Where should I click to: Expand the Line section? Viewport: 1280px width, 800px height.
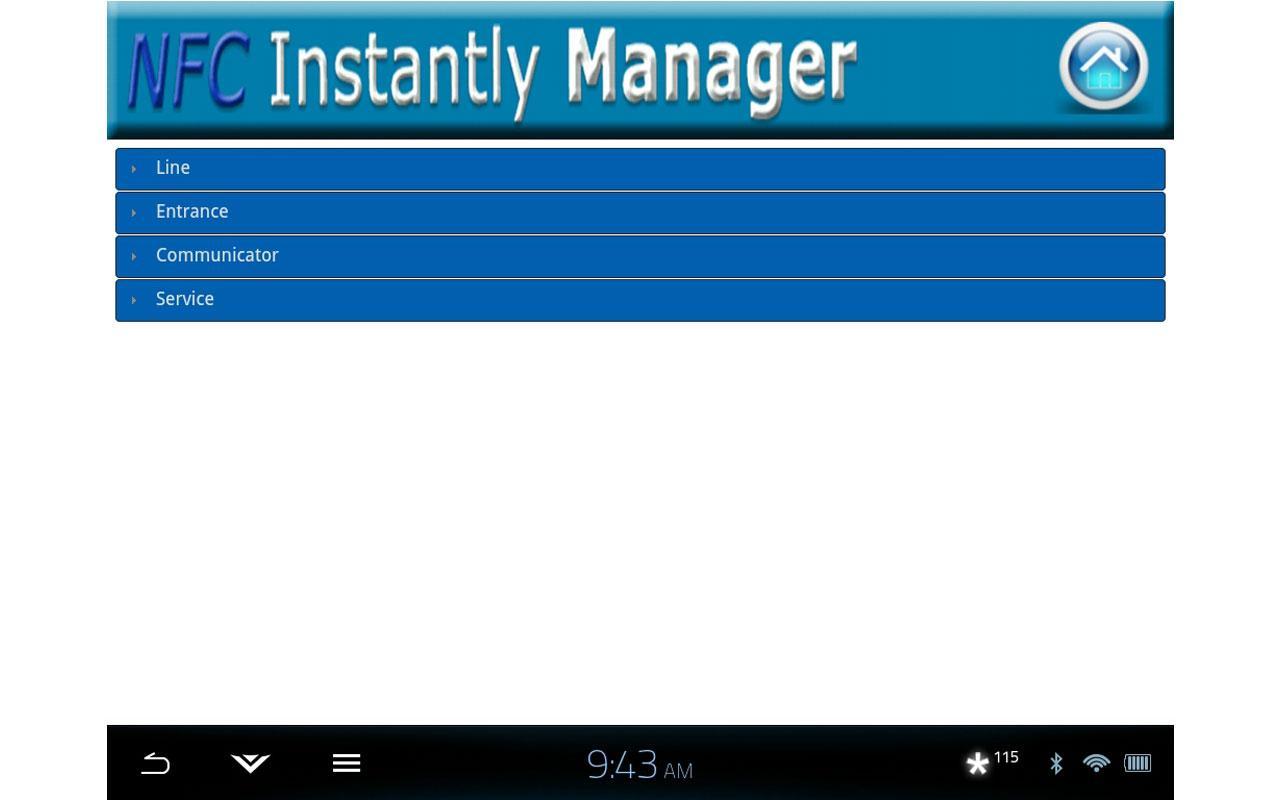click(640, 168)
